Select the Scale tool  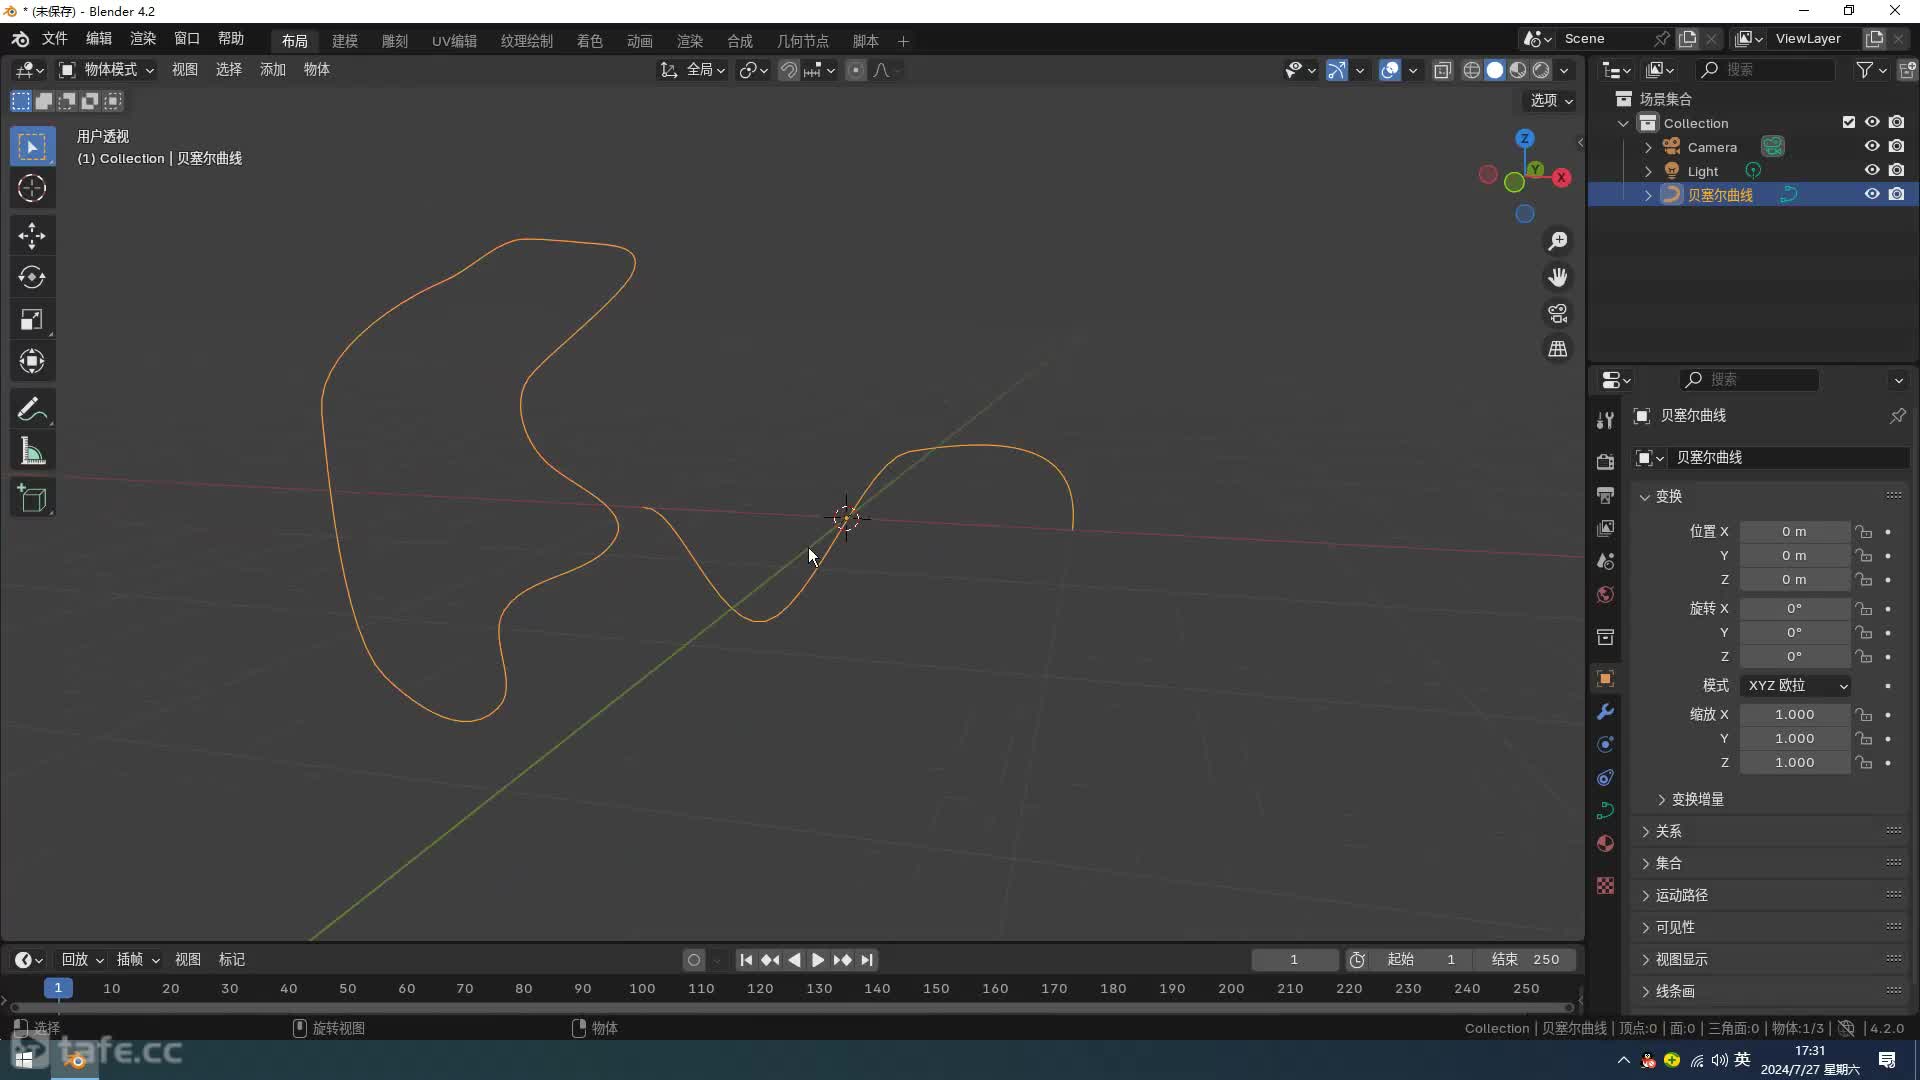pyautogui.click(x=32, y=319)
